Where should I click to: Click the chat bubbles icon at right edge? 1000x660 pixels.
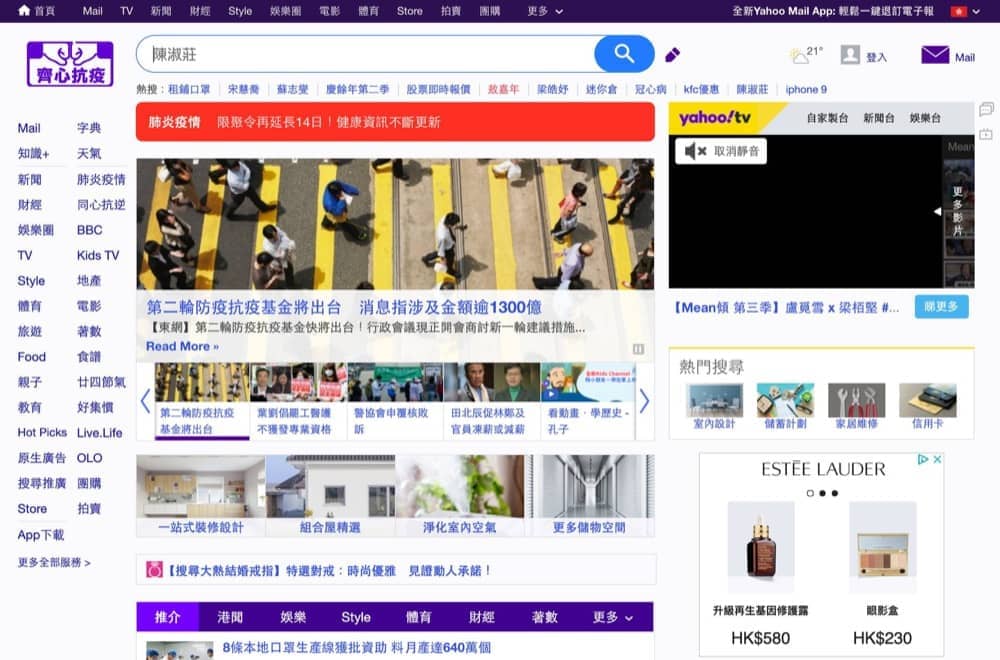point(986,109)
